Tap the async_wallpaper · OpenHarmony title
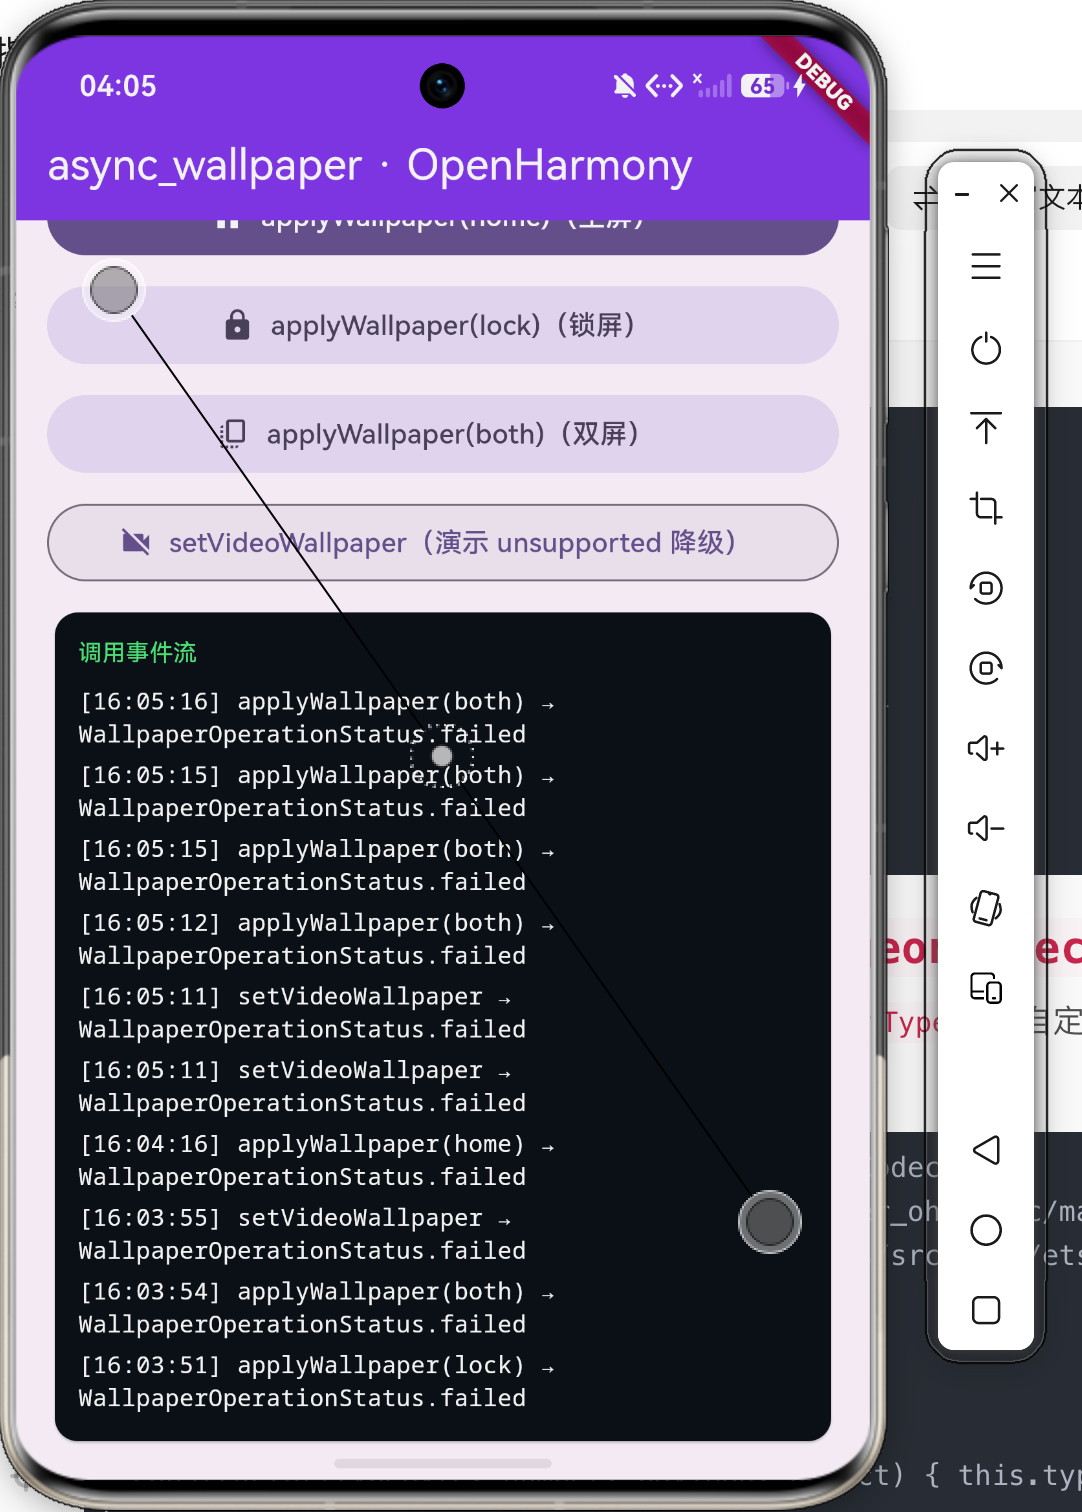Screen dimensions: 1082x1512 tap(370, 165)
